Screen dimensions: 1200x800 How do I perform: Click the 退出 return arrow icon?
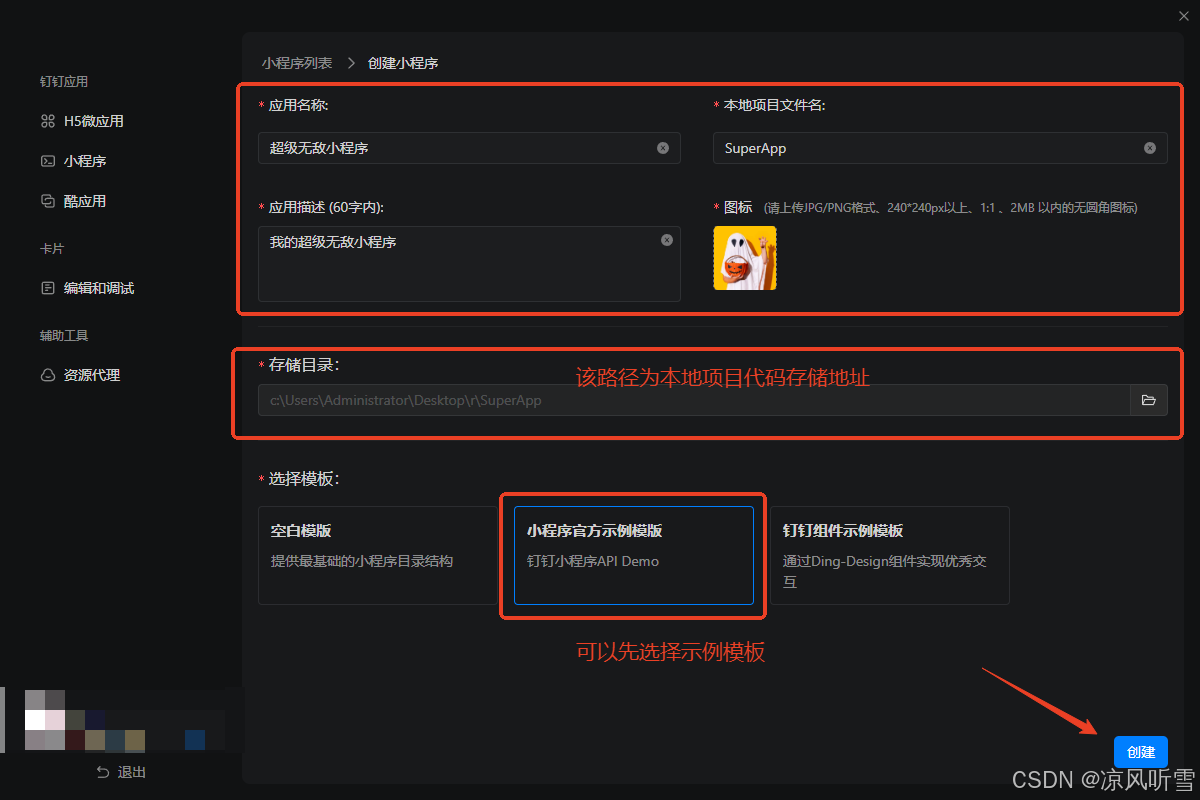102,772
